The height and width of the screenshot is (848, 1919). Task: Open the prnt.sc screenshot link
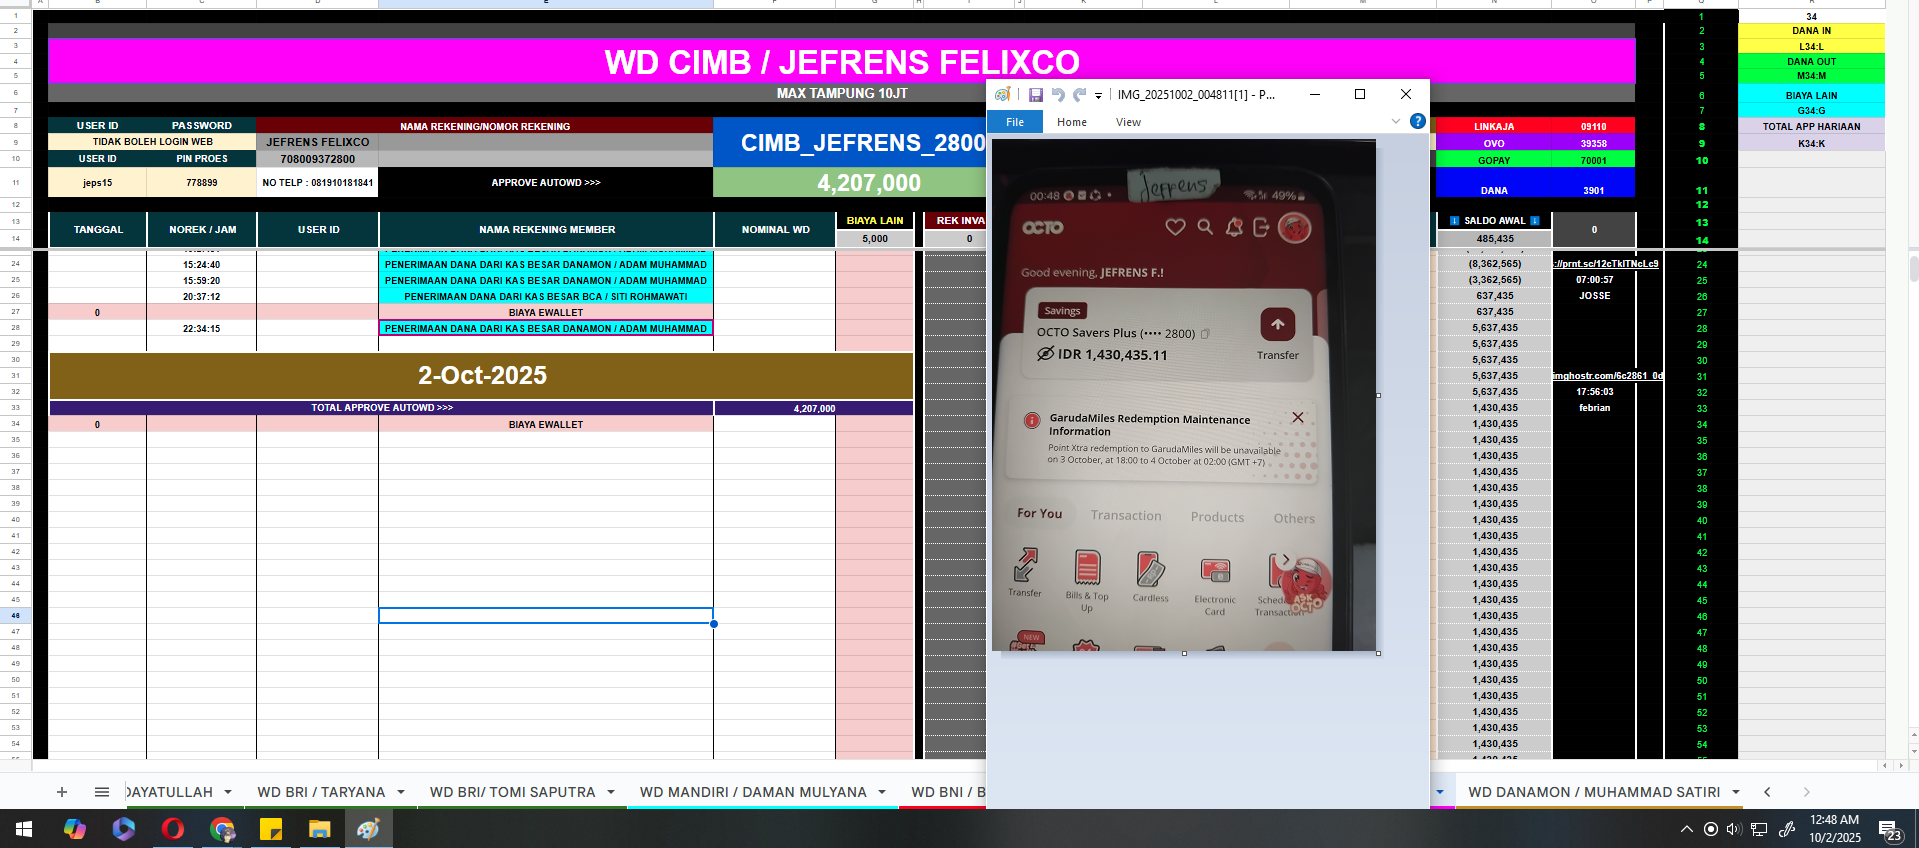coord(1606,264)
